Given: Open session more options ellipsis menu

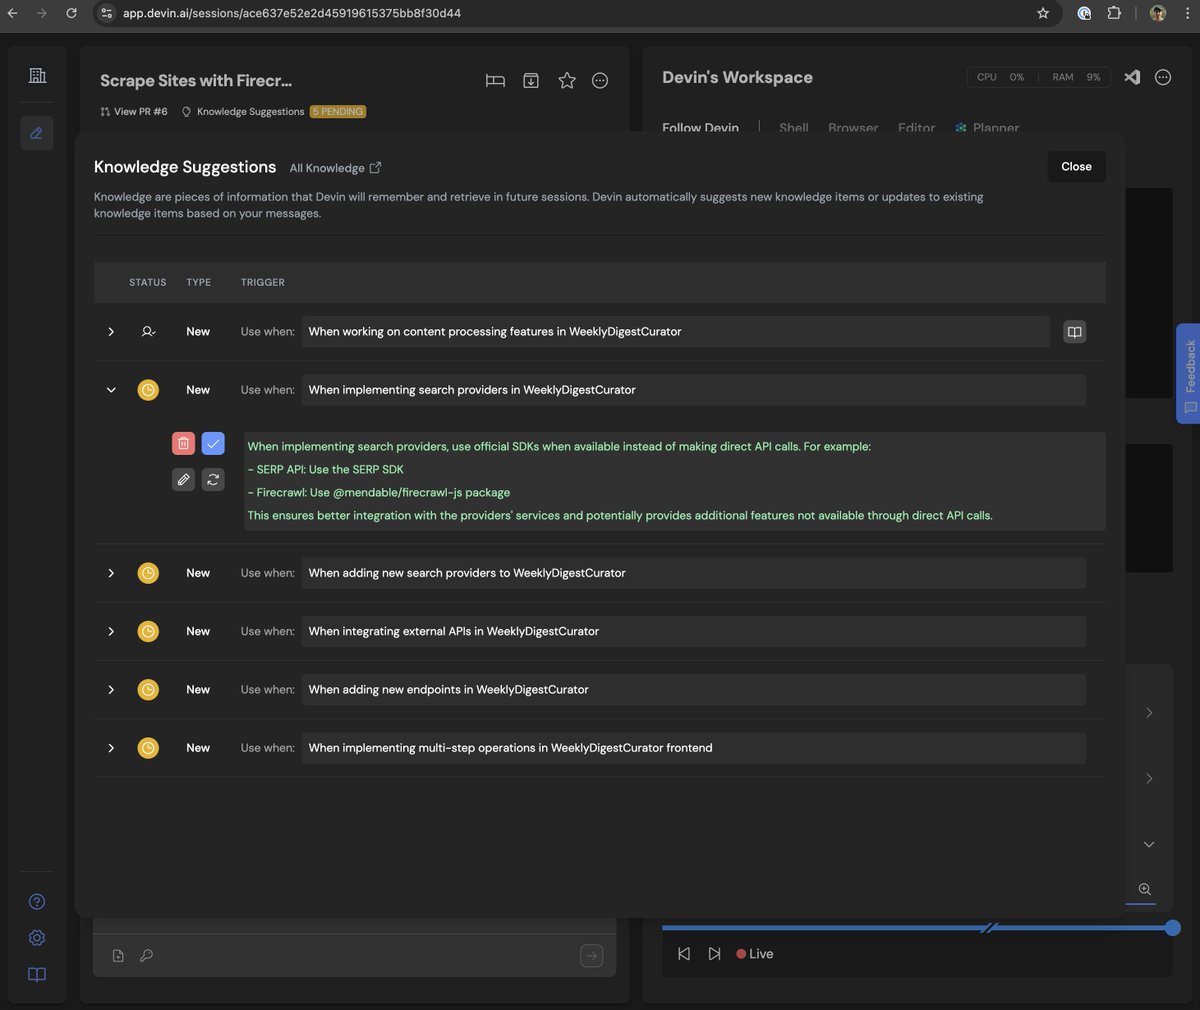Looking at the screenshot, I should tap(600, 81).
